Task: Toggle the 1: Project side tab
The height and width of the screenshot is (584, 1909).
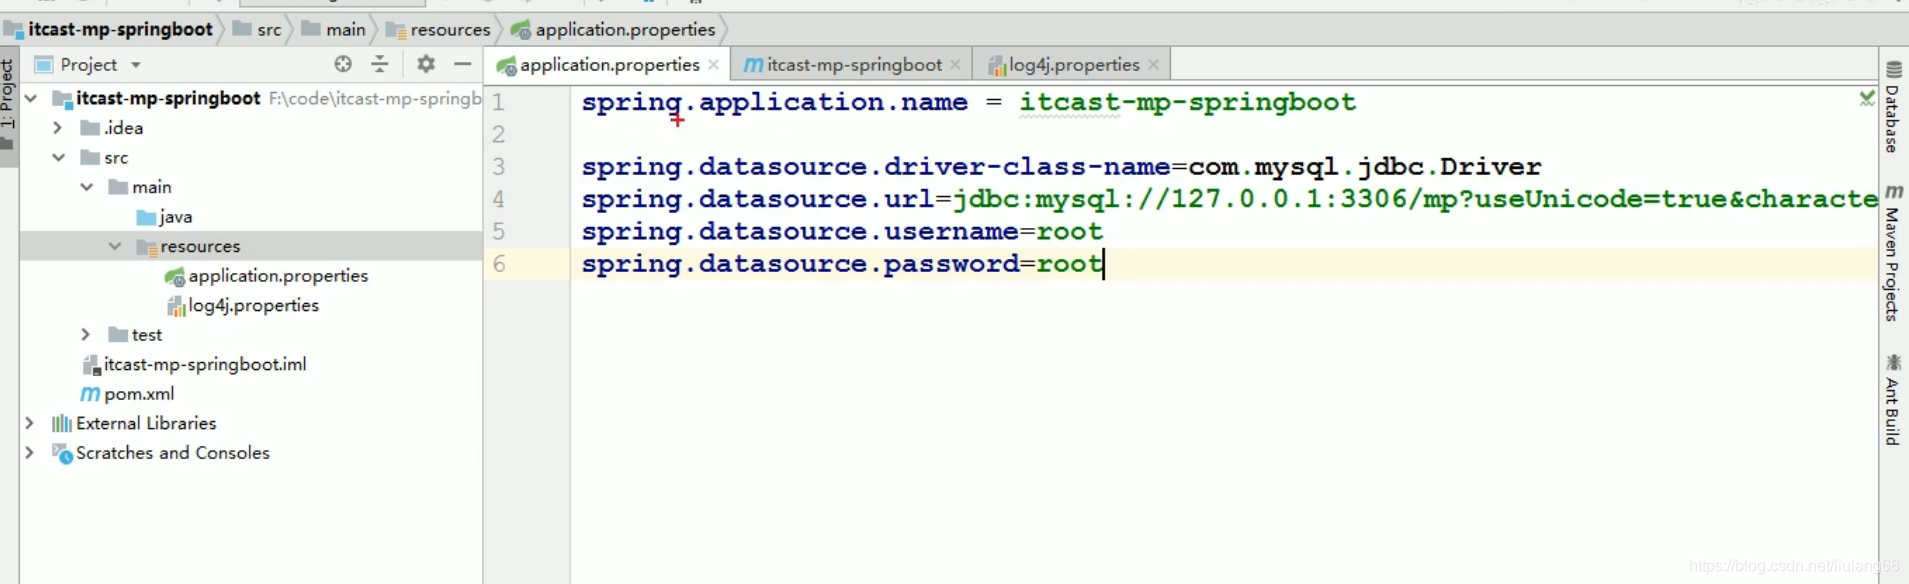Action: pos(8,105)
